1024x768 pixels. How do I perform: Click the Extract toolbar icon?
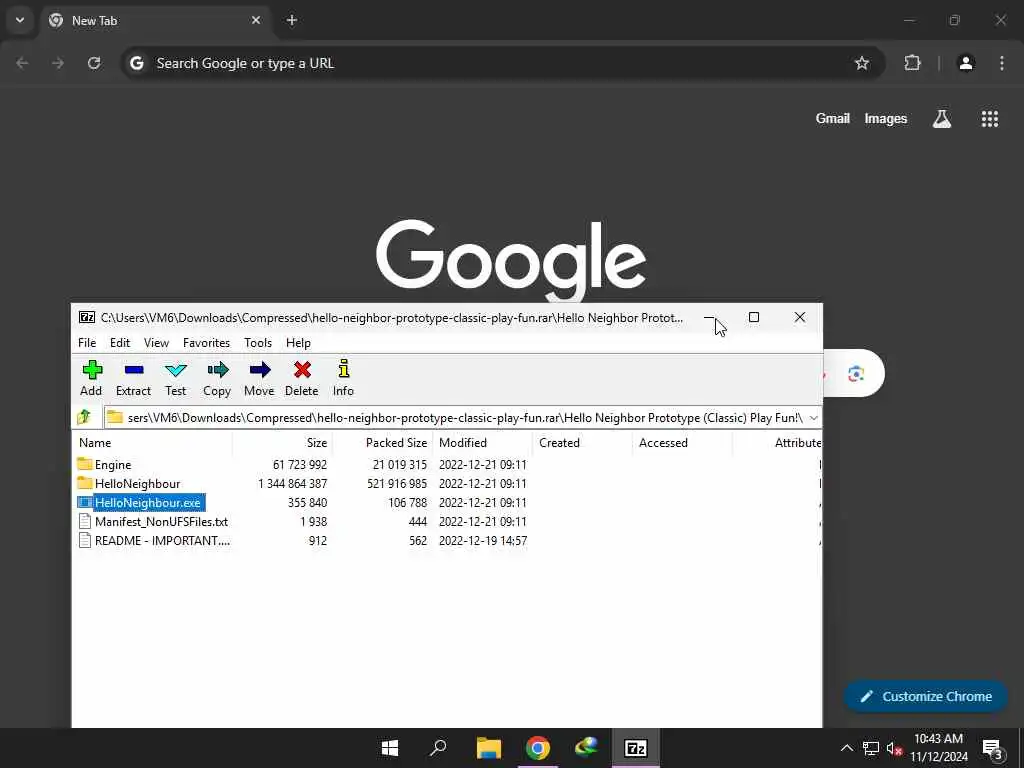click(x=133, y=378)
